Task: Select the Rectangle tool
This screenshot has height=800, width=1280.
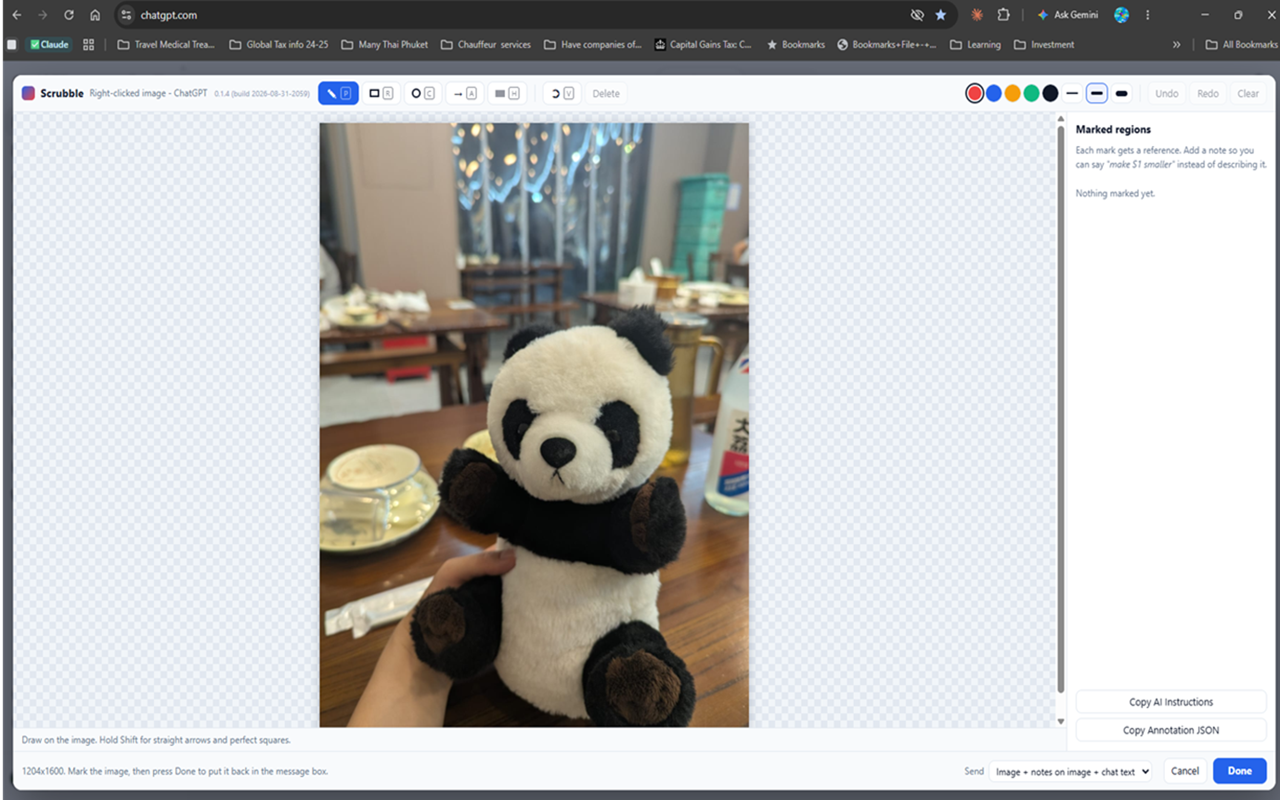Action: point(381,93)
